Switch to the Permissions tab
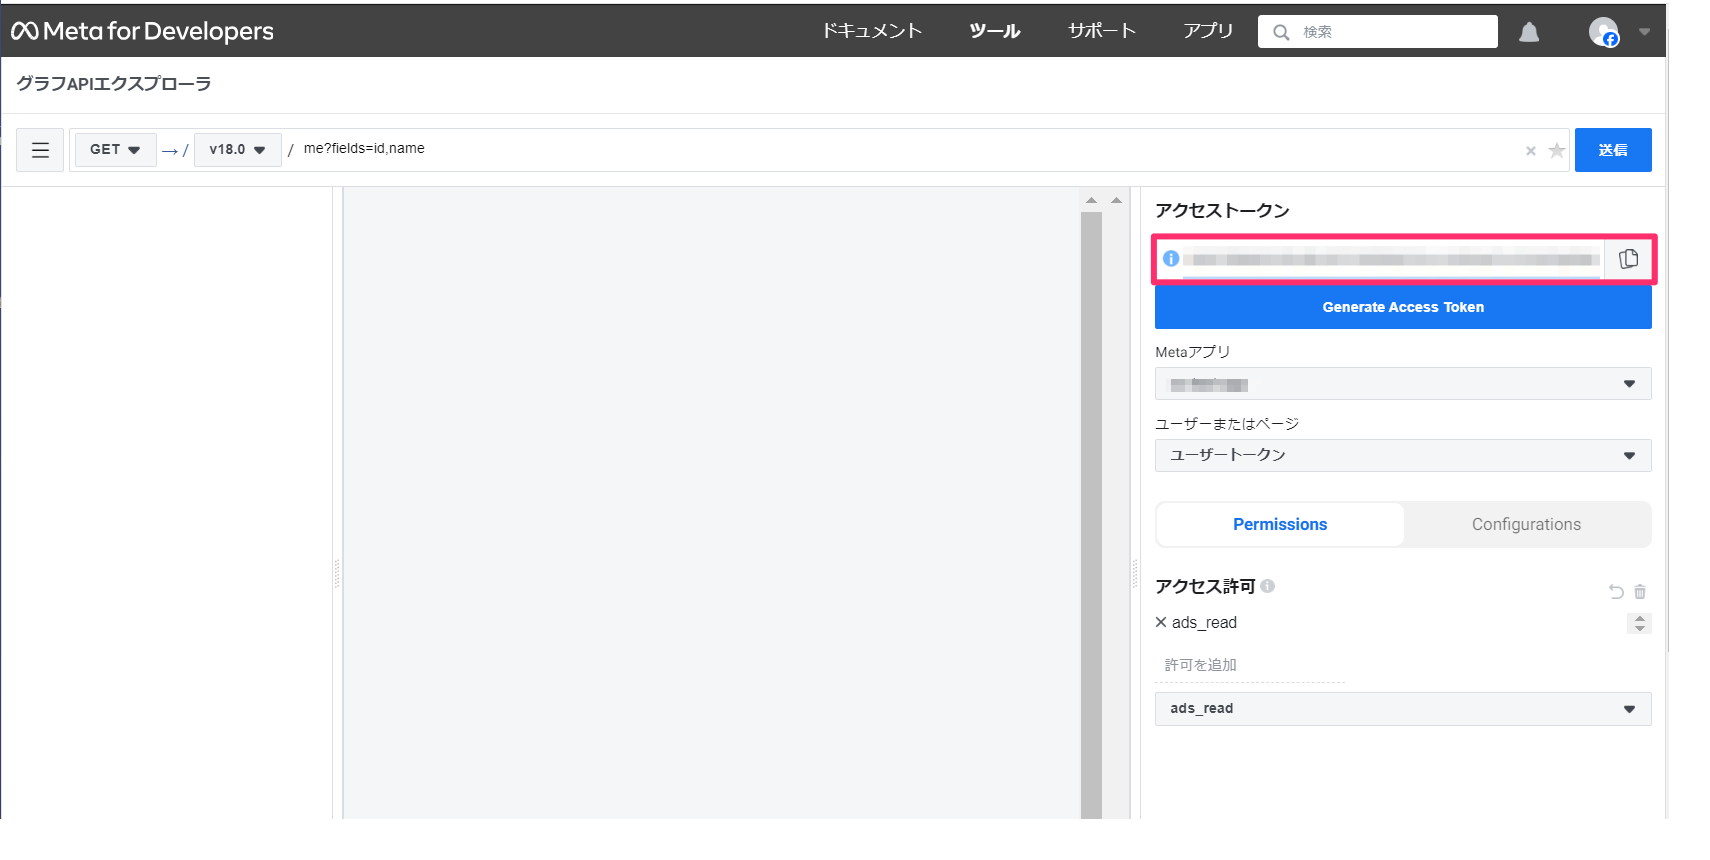The height and width of the screenshot is (860, 1710). point(1280,524)
